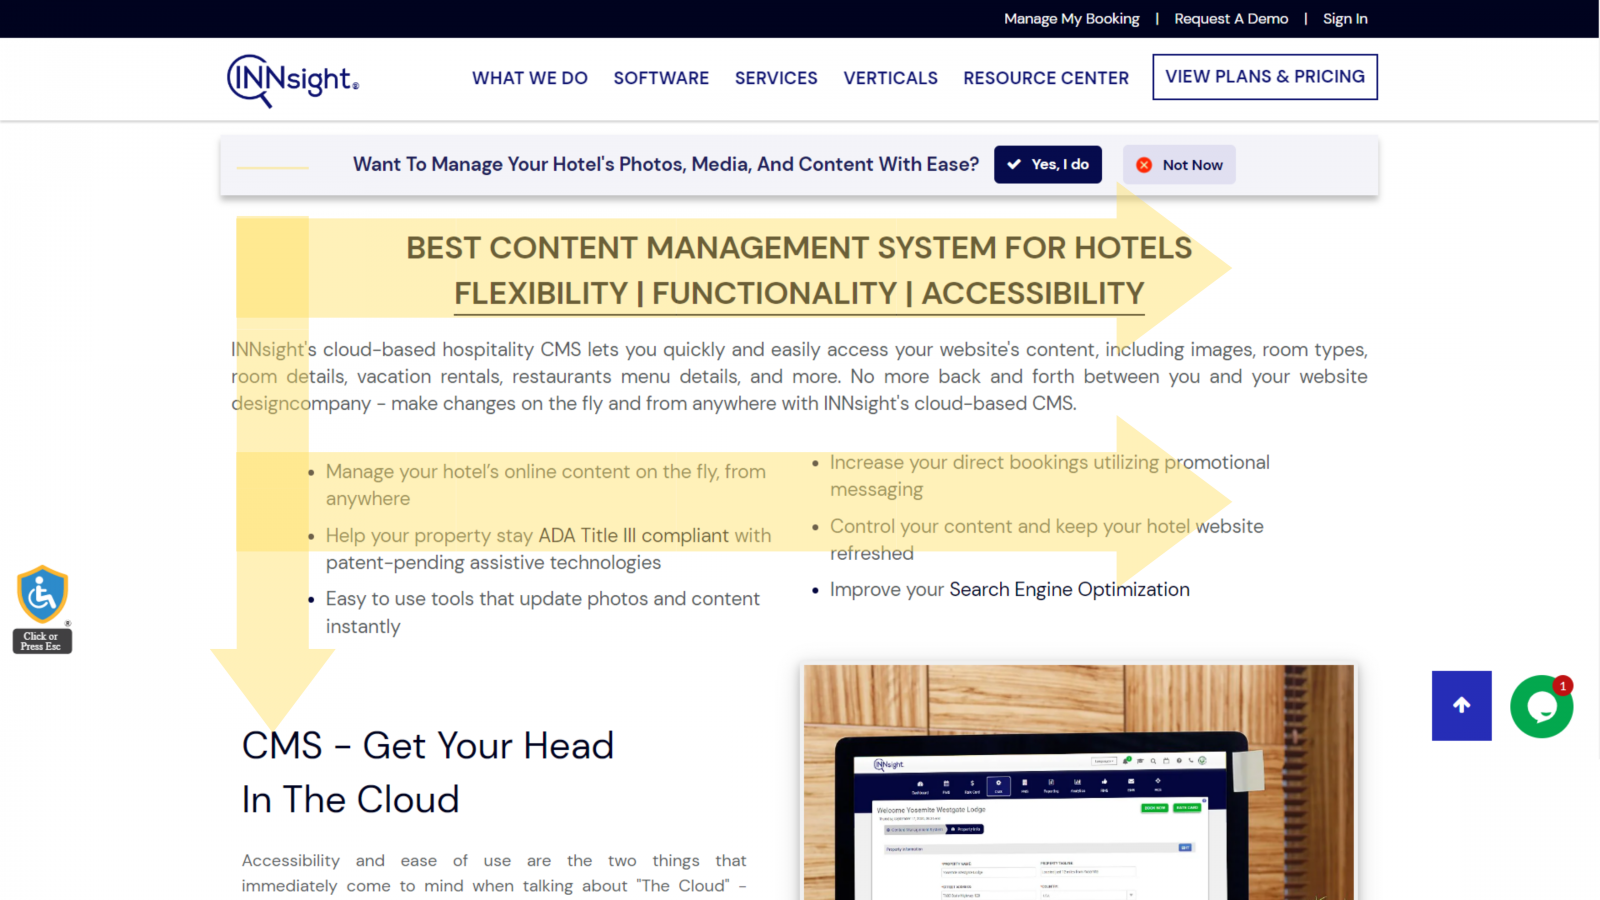Click the 'BEST CONTENT MANAGEMENT SYSTEM FOR HOTELS' heading

799,248
